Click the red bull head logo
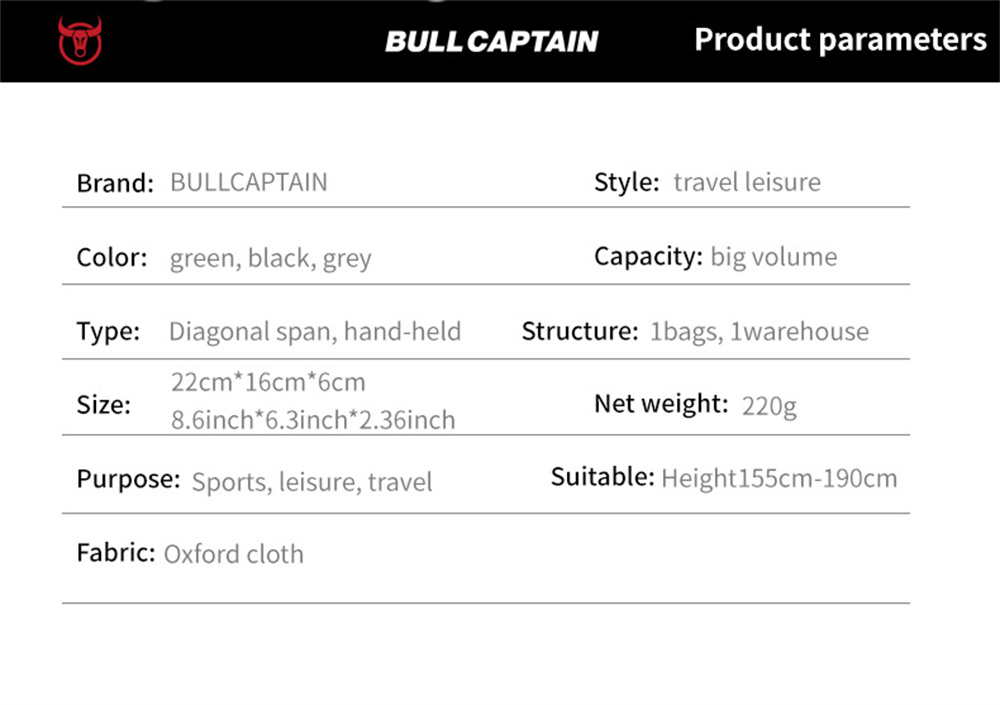This screenshot has width=1000, height=705. pos(79,41)
